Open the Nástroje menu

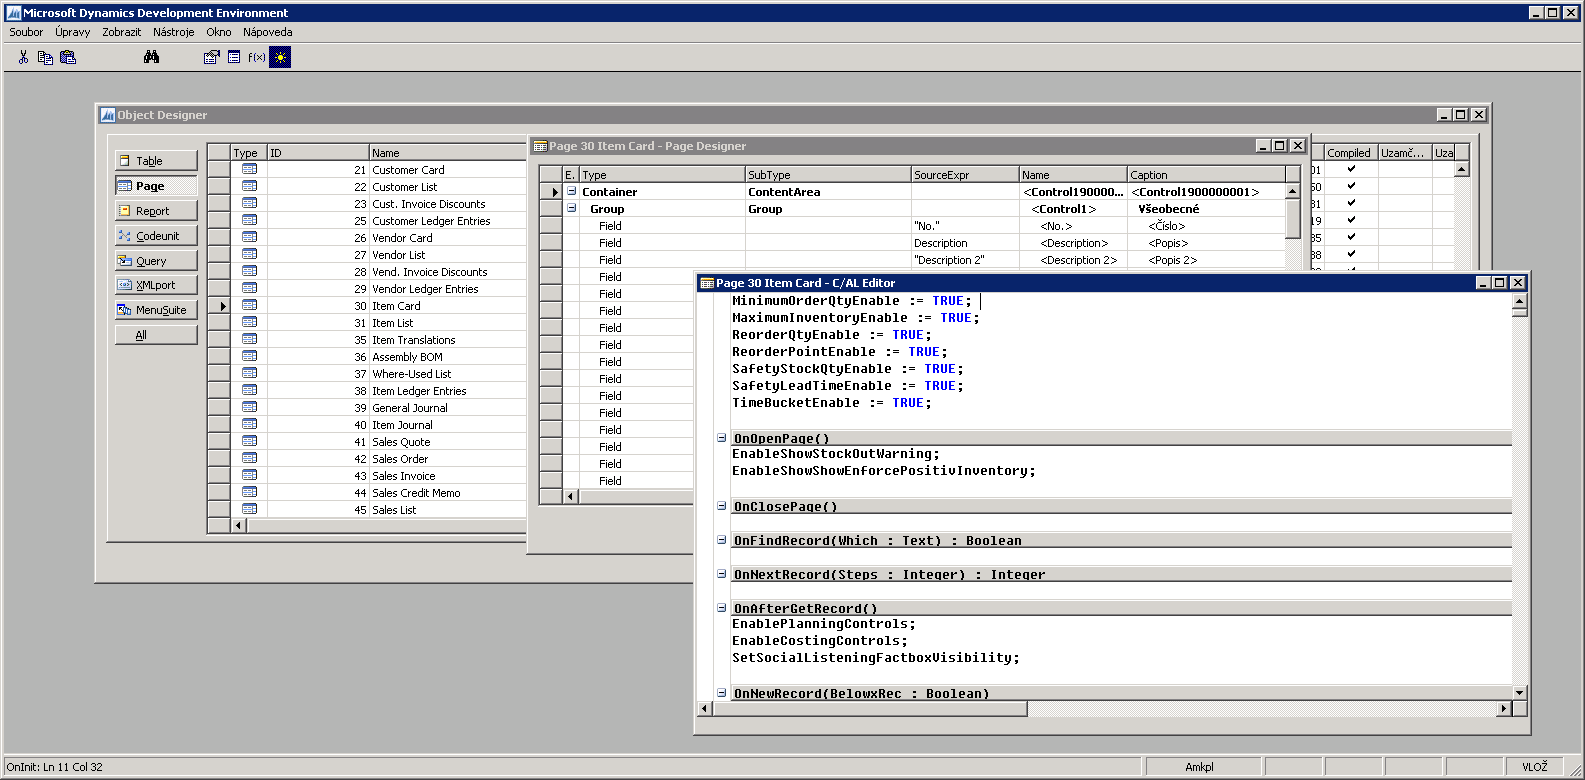(x=173, y=32)
